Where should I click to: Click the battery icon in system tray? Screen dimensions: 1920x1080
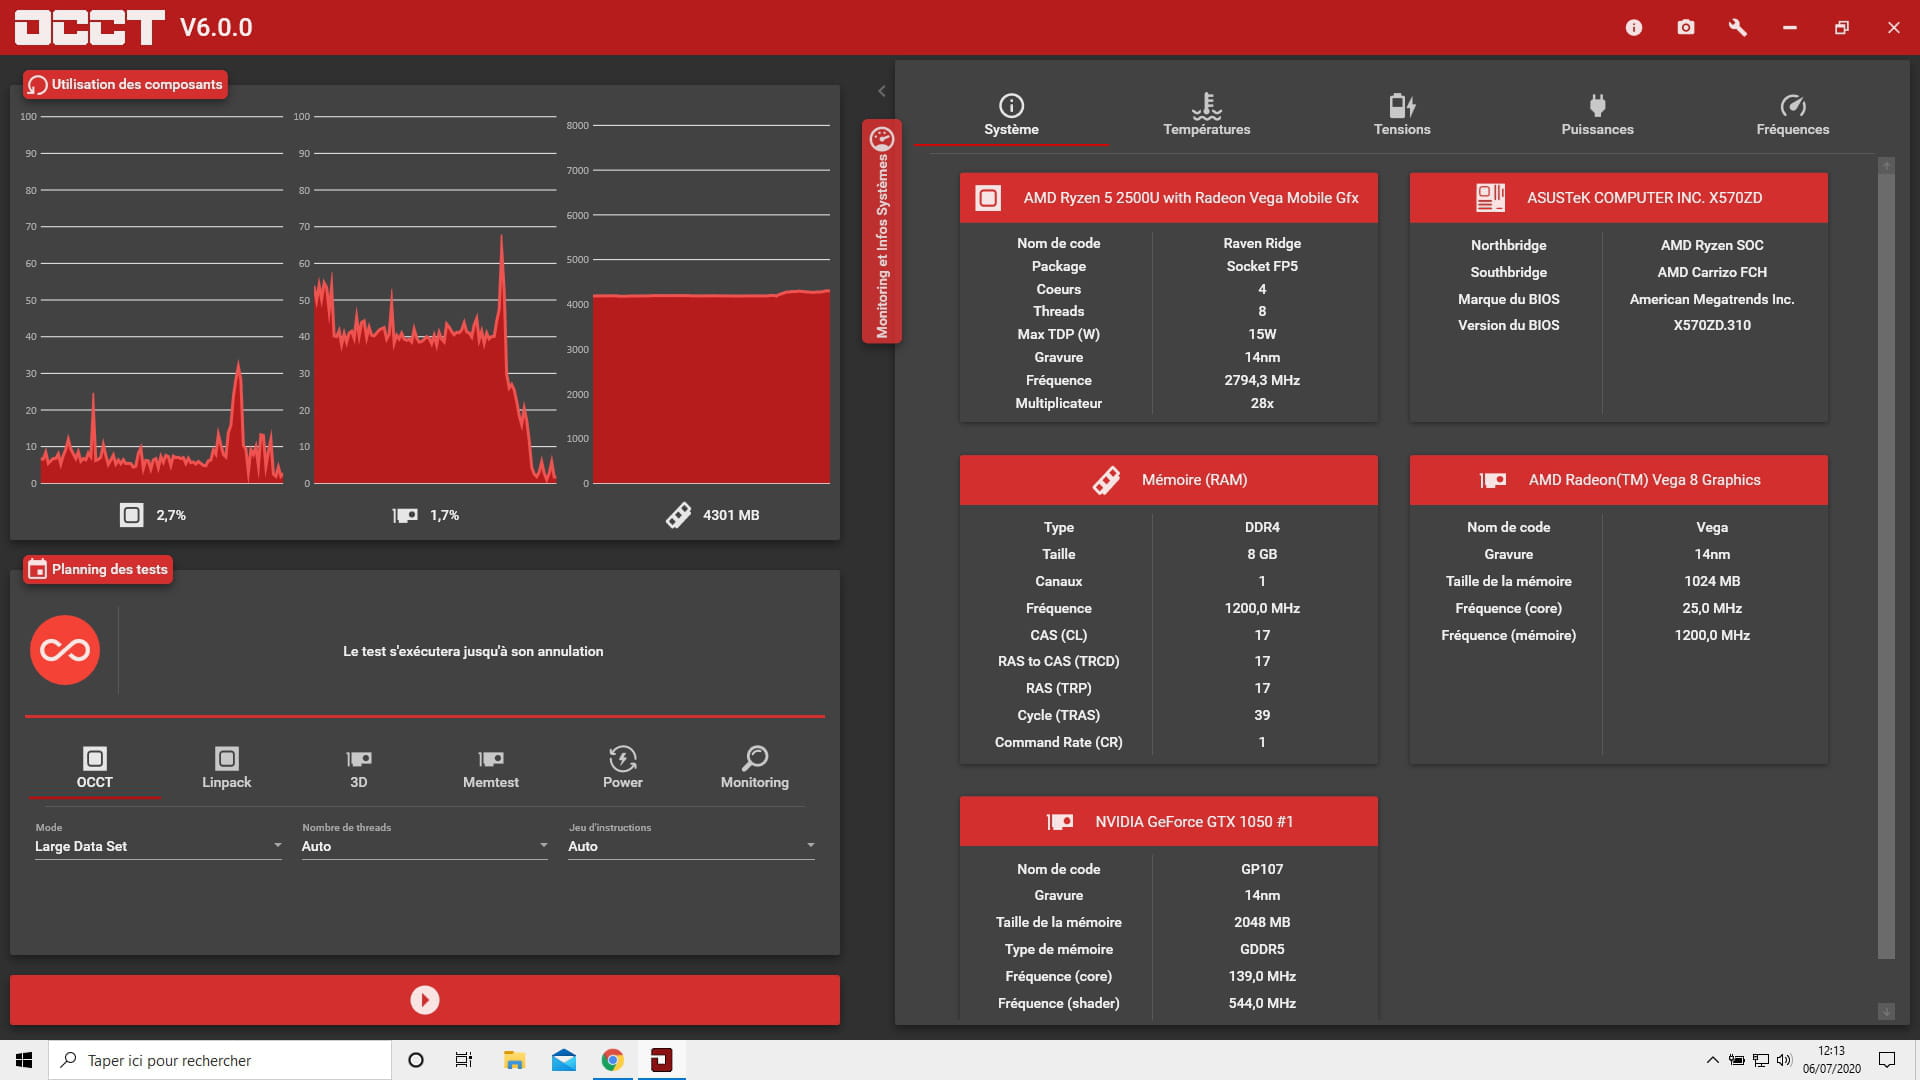coord(1737,1060)
